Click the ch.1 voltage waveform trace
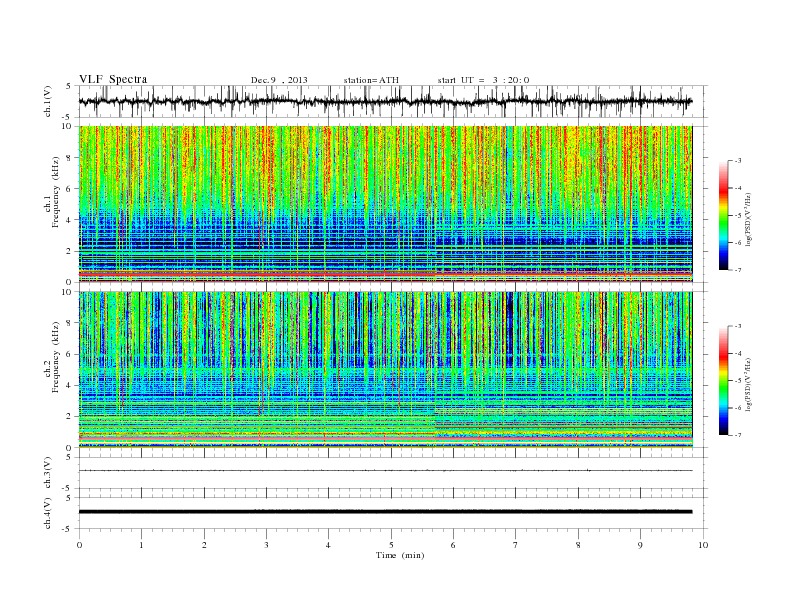This screenshot has height=612, width=792. pos(385,101)
